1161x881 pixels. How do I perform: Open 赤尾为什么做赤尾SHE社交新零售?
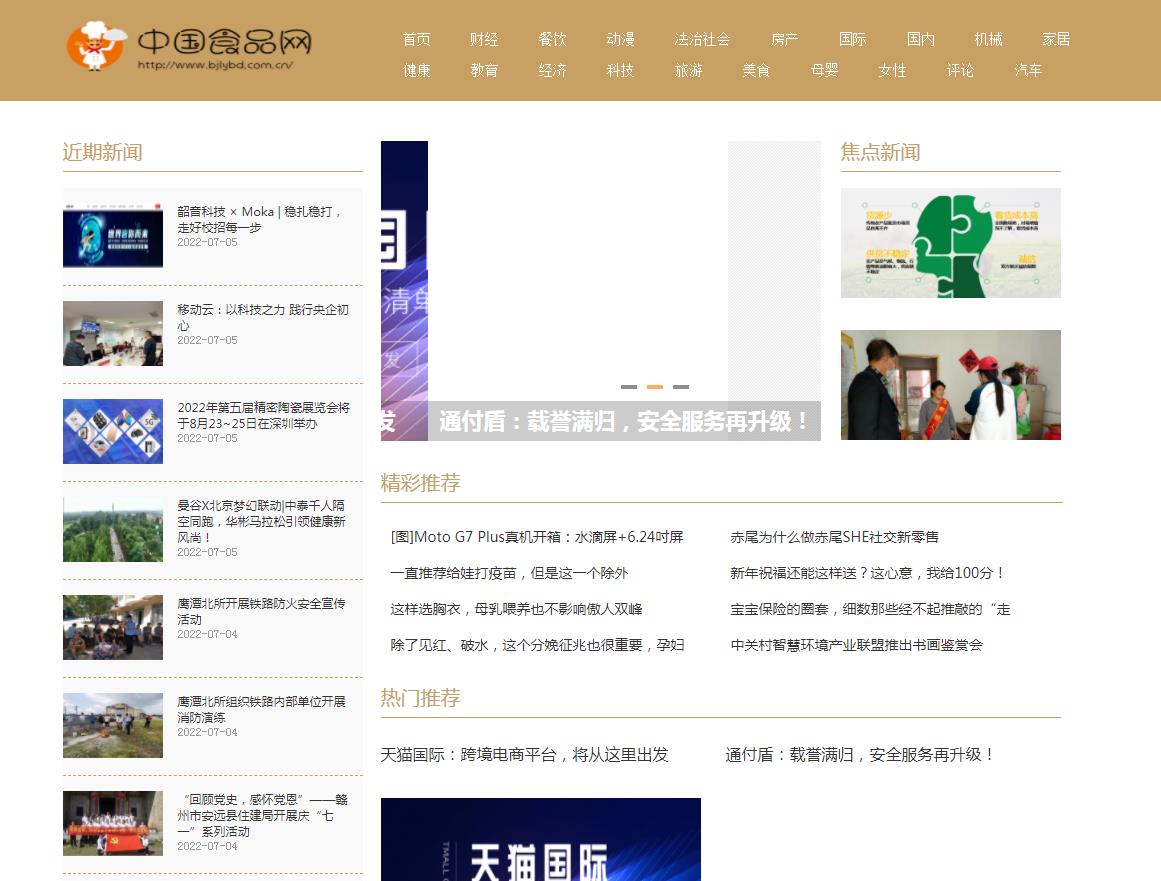(834, 537)
